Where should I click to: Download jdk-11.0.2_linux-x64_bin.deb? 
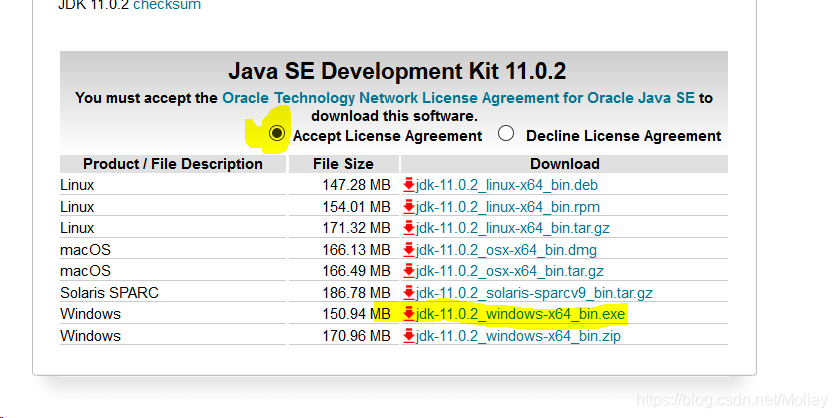[x=507, y=185]
